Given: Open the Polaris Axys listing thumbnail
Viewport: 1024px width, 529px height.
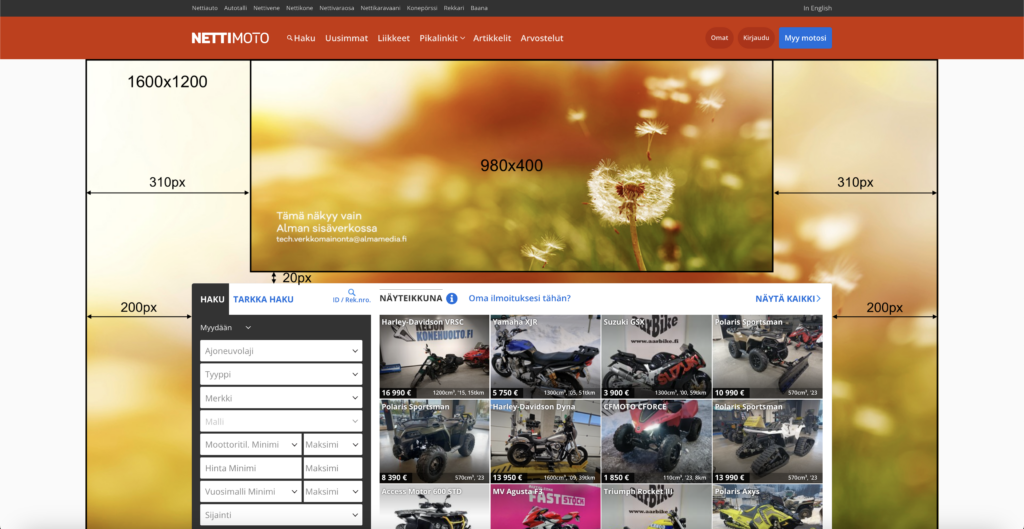Looking at the screenshot, I should pyautogui.click(x=767, y=507).
